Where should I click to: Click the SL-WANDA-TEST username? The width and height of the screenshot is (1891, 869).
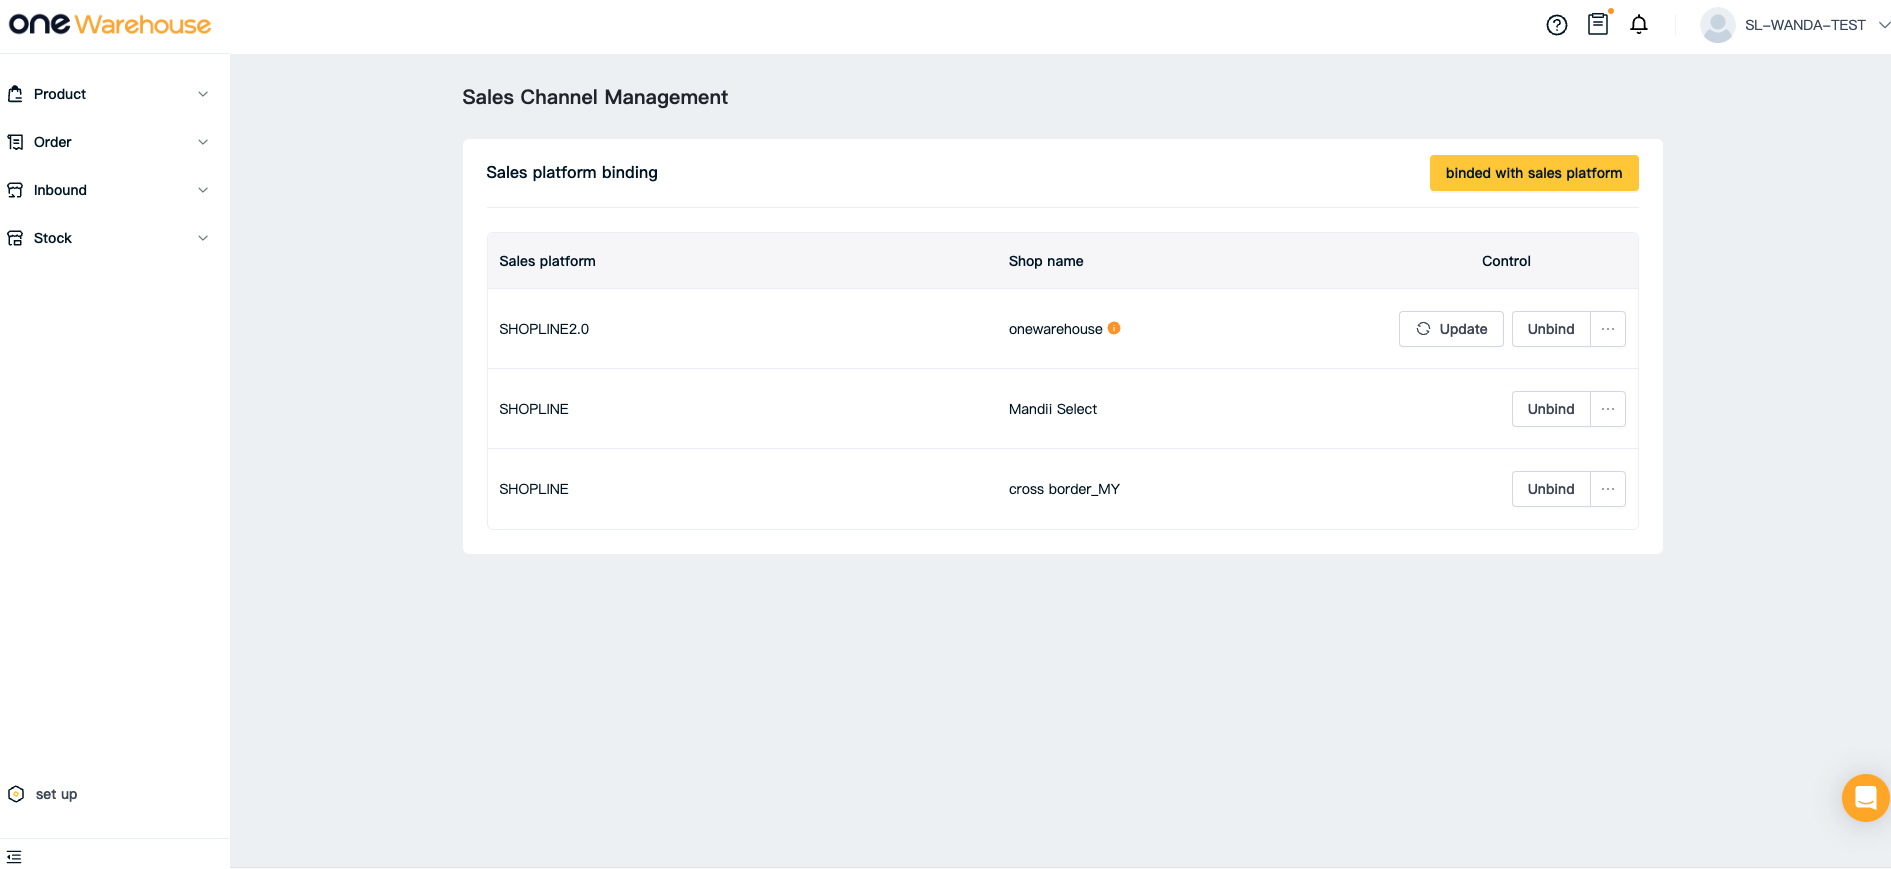pyautogui.click(x=1805, y=25)
